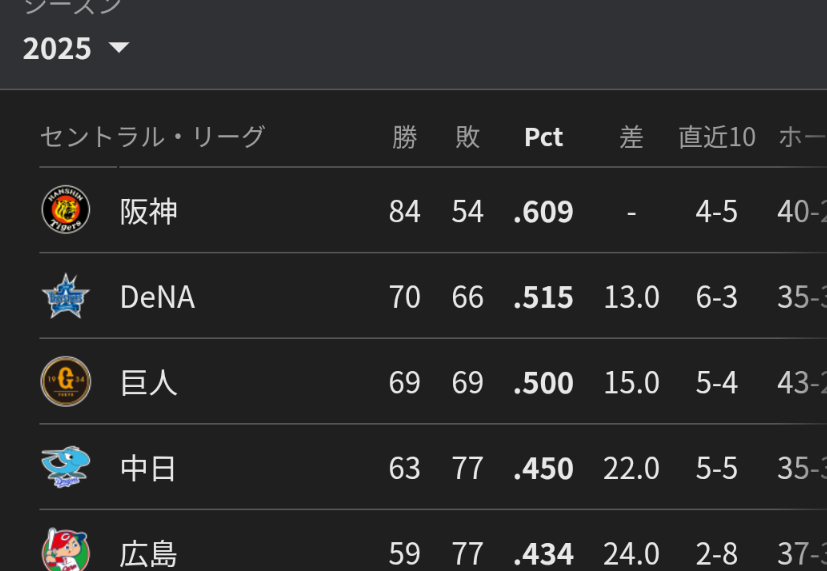Image resolution: width=827 pixels, height=571 pixels.
Task: Sort by the 差 games-behind header
Action: 631,137
